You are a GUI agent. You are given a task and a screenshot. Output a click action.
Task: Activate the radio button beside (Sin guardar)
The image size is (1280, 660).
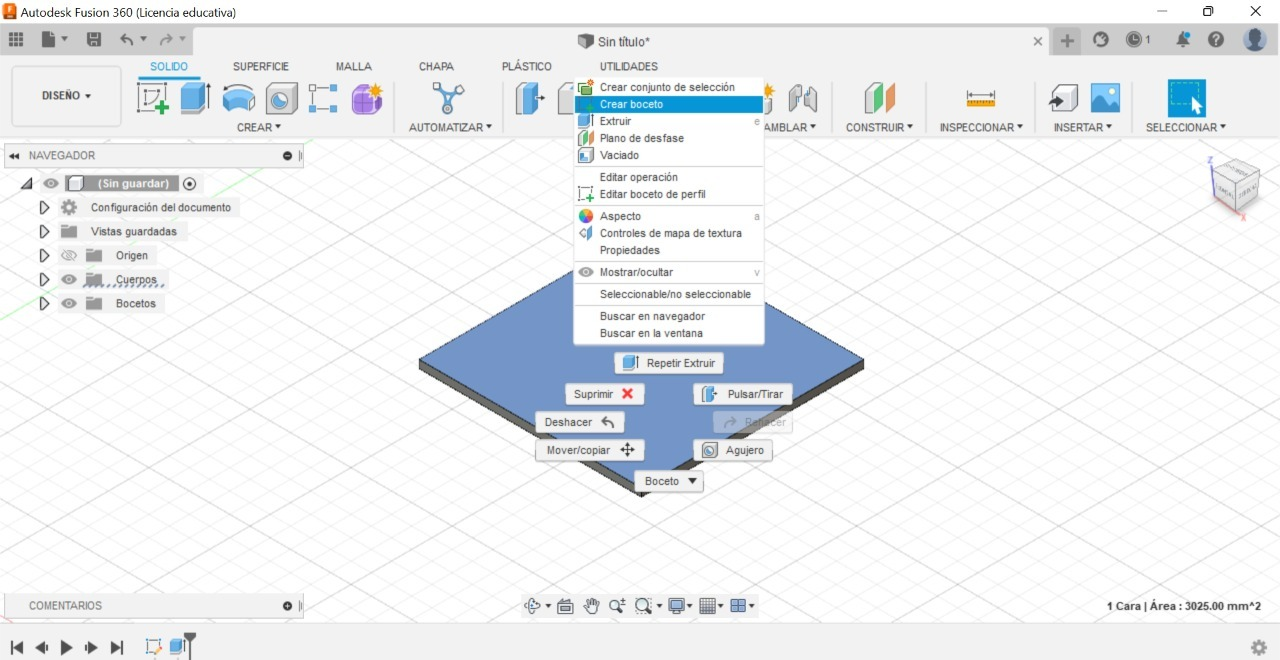pos(189,183)
